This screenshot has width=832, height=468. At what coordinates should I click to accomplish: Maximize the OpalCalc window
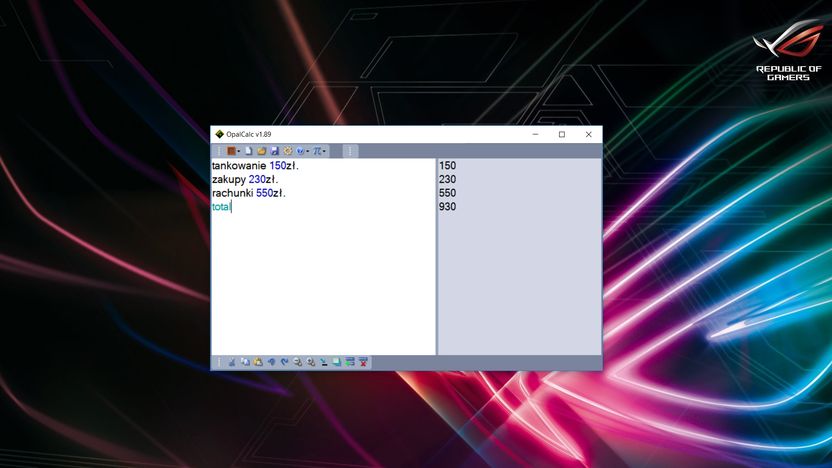(x=562, y=134)
